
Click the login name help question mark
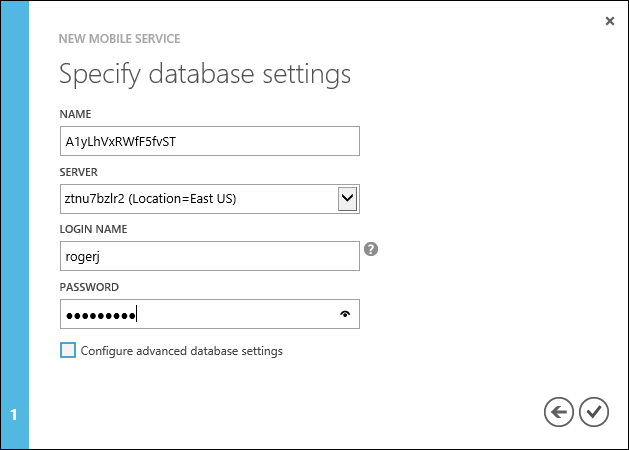371,249
